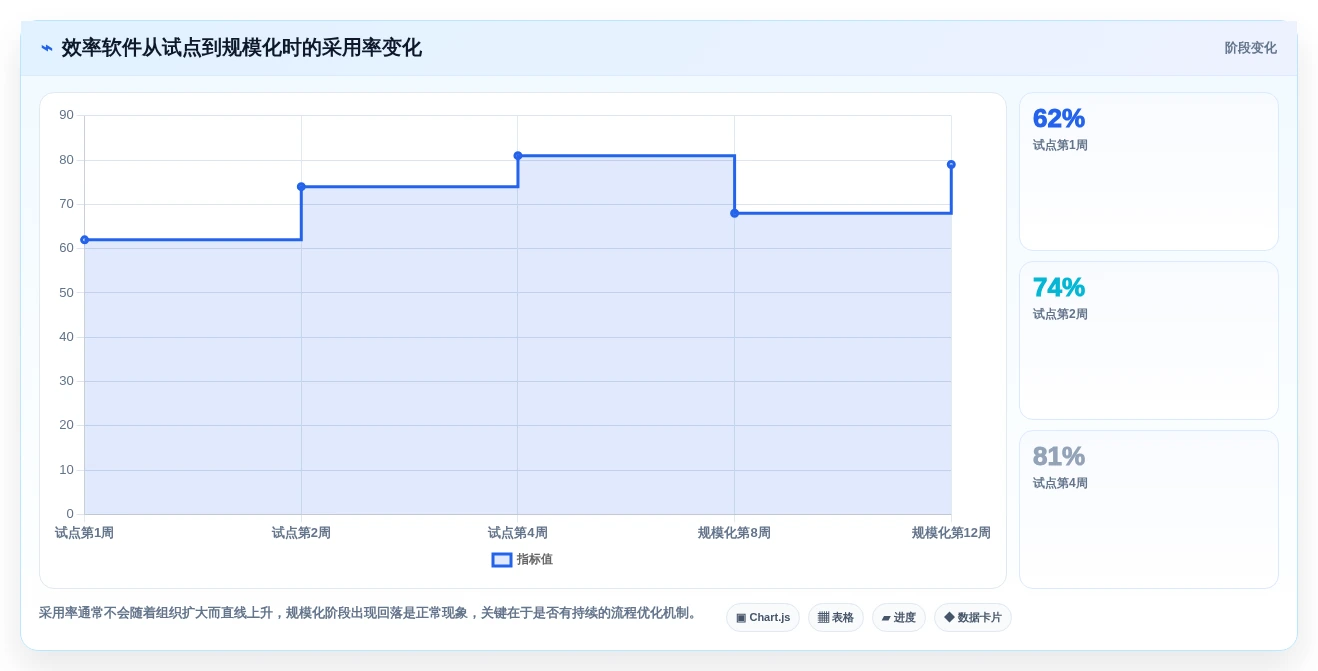Toggle the 指标值 legend swatch
The height and width of the screenshot is (671, 1318).
pyautogui.click(x=502, y=560)
